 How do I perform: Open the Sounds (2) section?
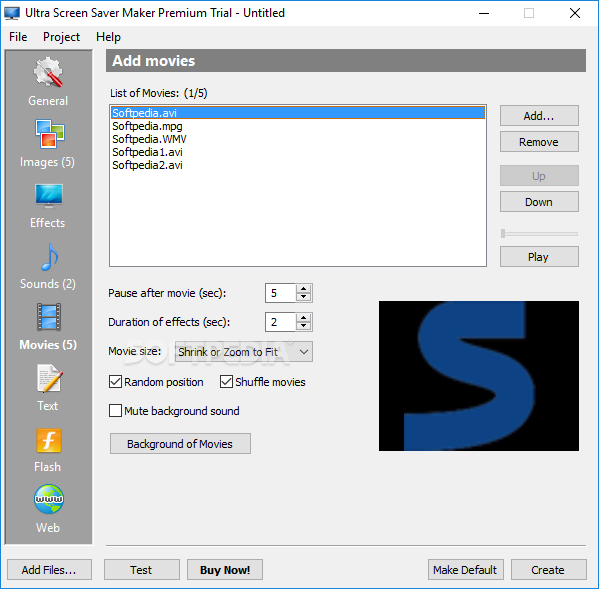point(48,266)
